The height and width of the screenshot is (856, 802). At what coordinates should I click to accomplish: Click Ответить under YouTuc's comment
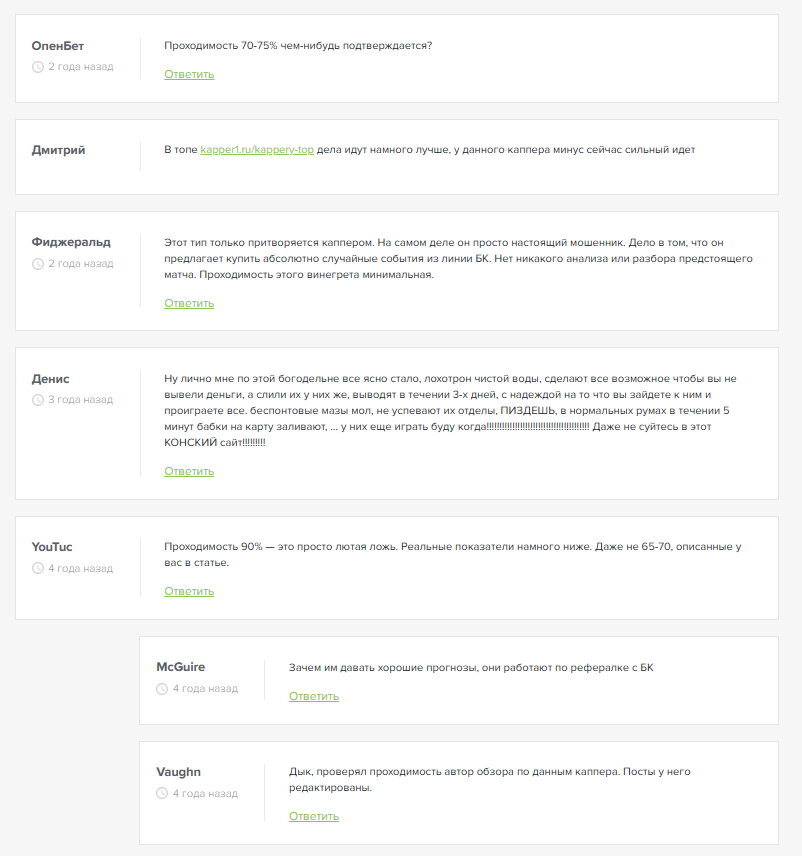point(189,591)
